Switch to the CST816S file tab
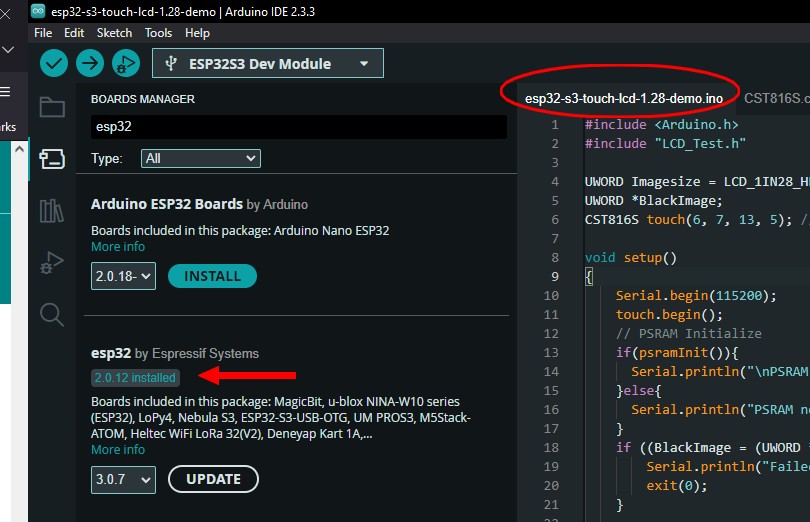 pos(776,98)
